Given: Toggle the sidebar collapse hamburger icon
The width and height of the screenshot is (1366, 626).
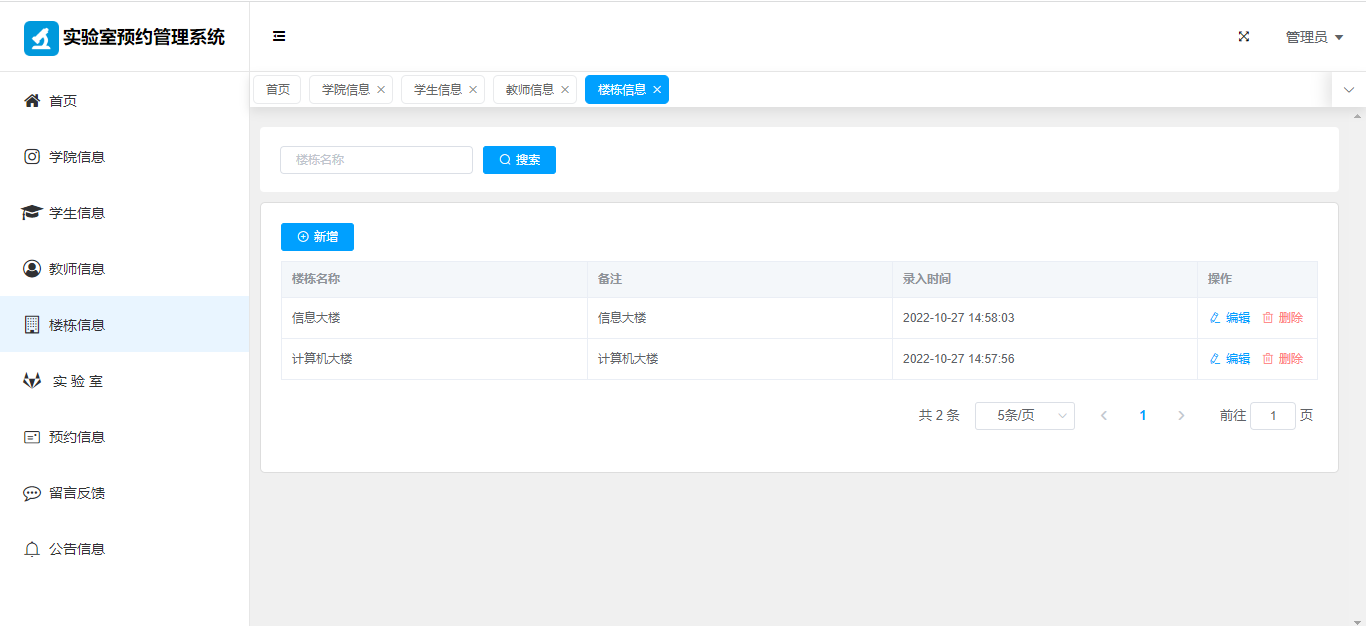Looking at the screenshot, I should [x=279, y=37].
